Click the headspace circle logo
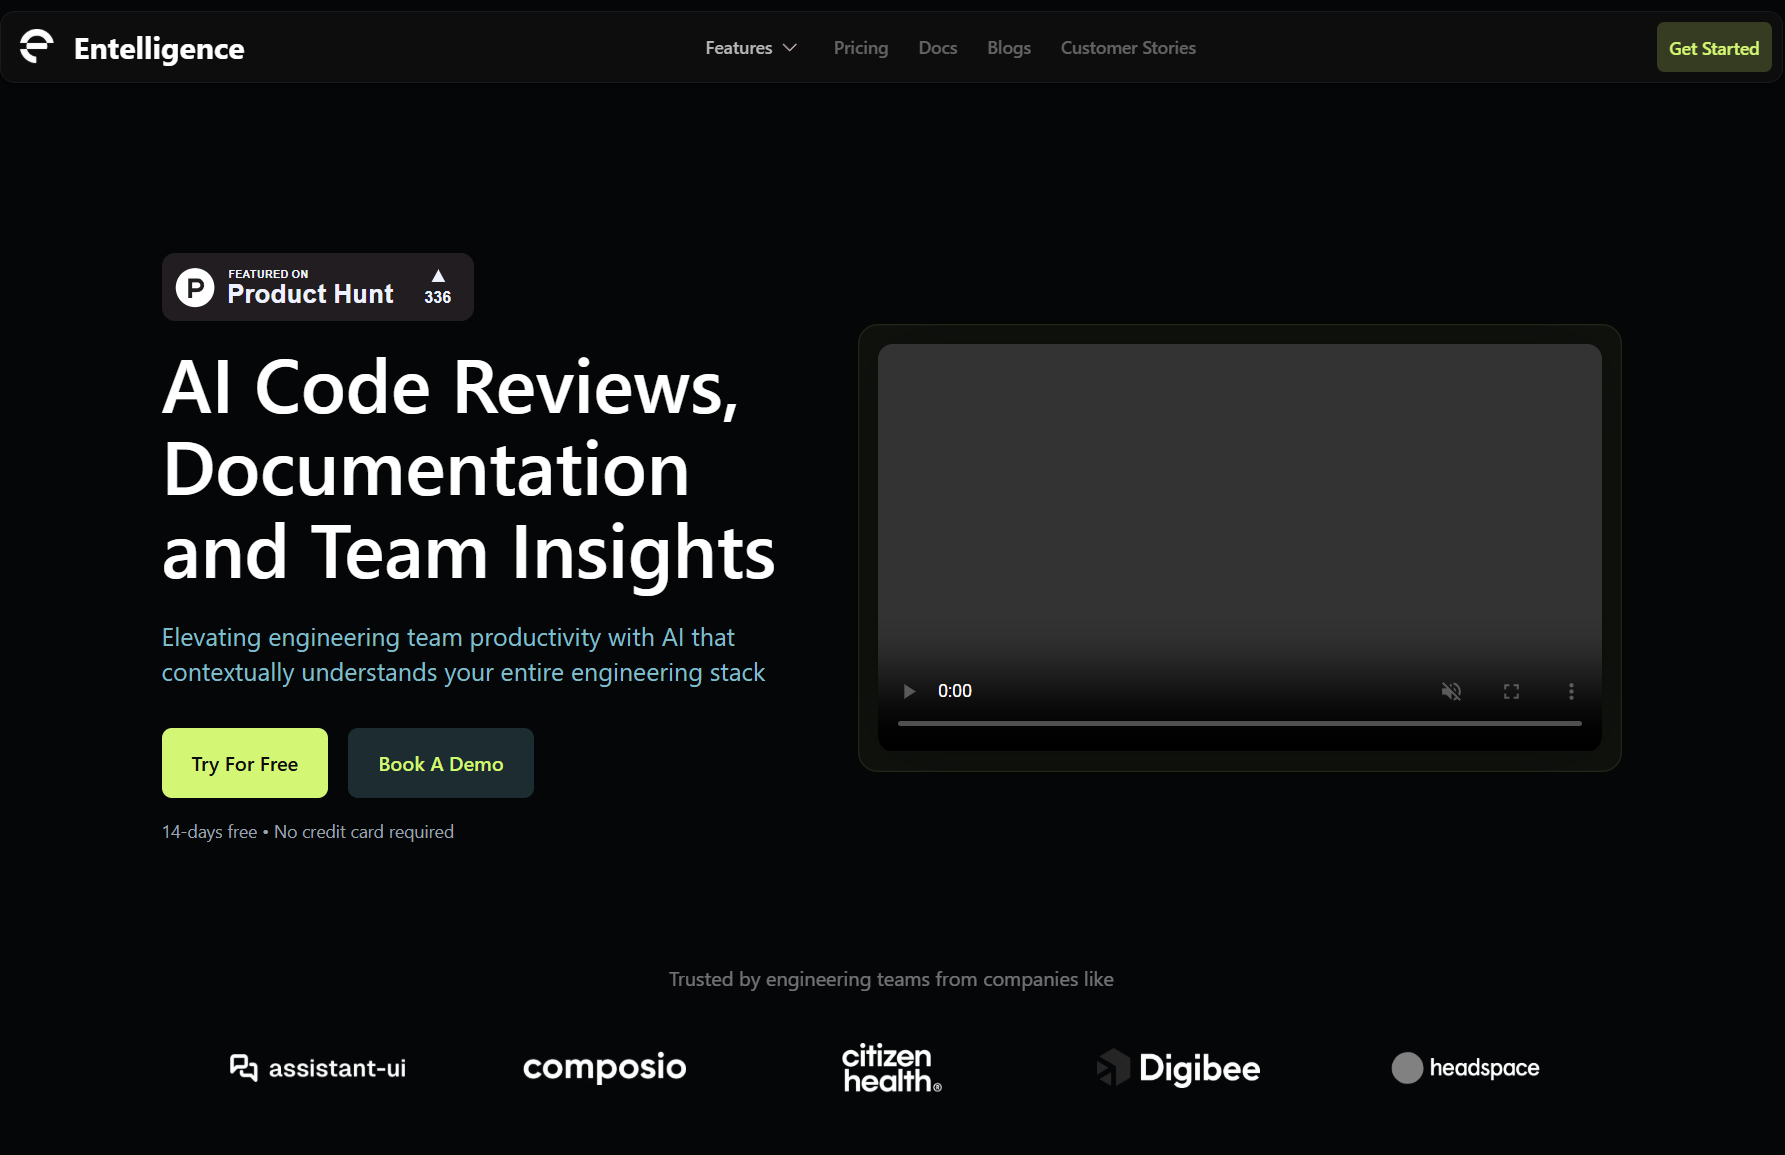The image size is (1785, 1155). 1407,1068
